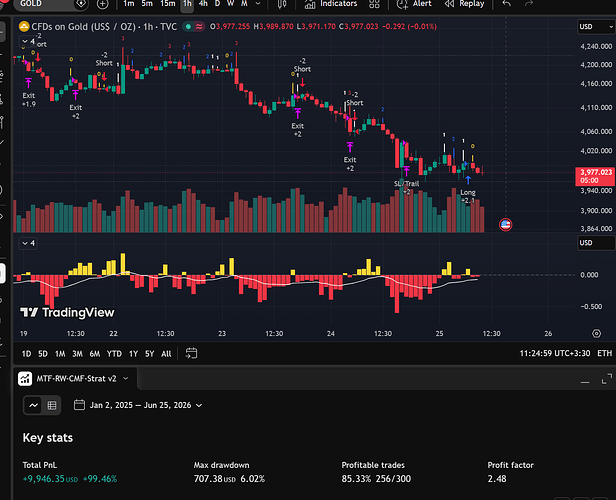The width and height of the screenshot is (616, 500).
Task: Set range to 1Y
Action: coord(134,354)
